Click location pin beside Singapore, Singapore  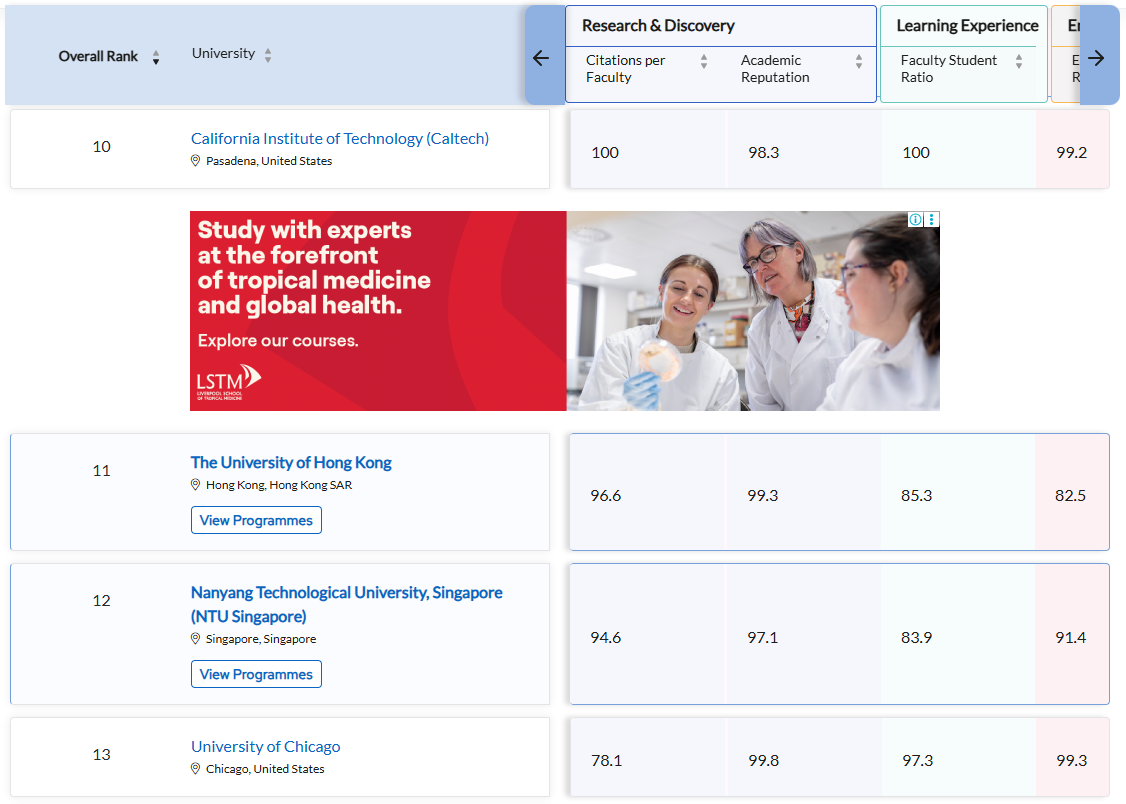pyautogui.click(x=195, y=638)
